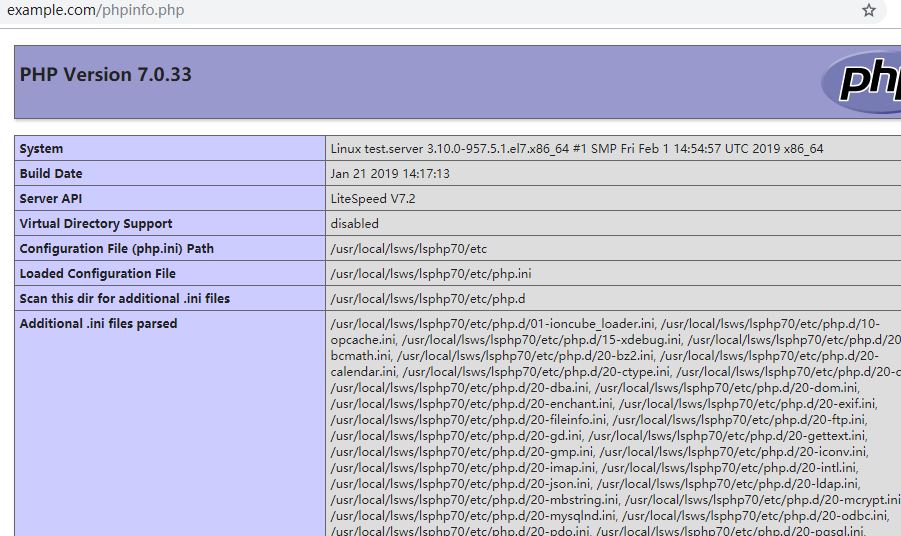Click the lsphp70/etc/php.ini path value
The height and width of the screenshot is (536, 901).
pos(431,274)
